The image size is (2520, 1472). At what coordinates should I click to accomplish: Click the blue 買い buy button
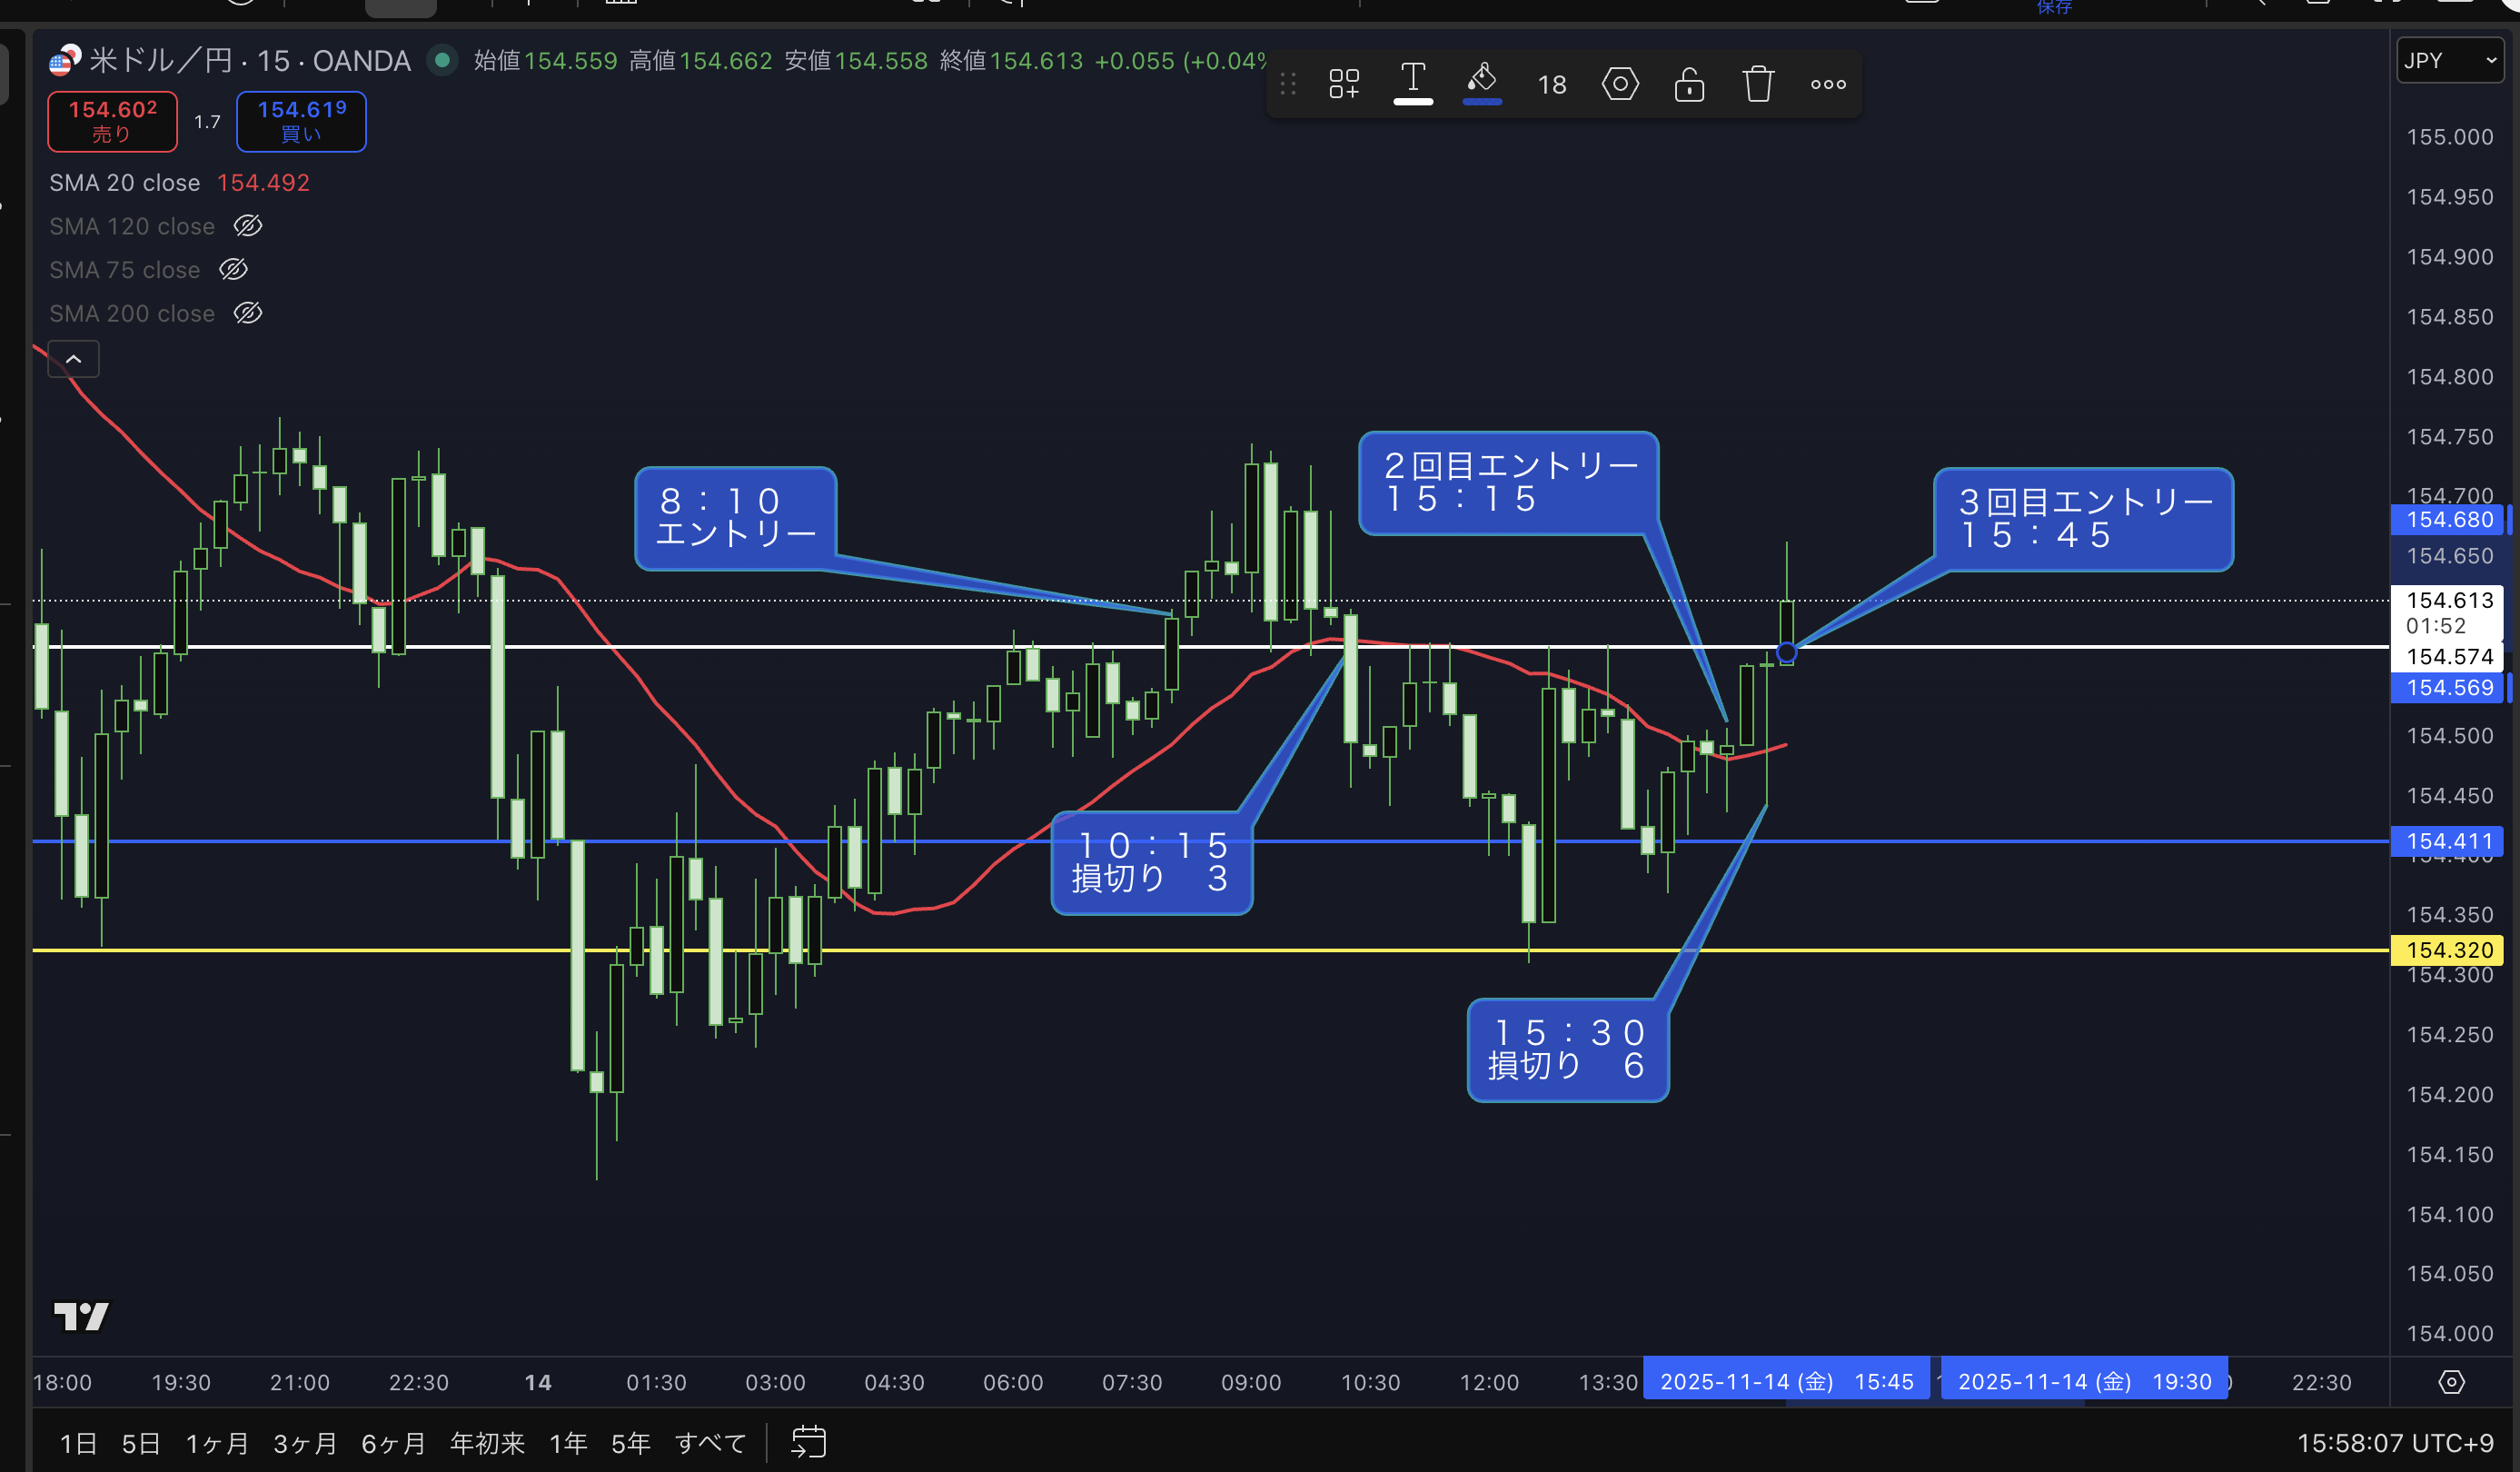point(301,121)
